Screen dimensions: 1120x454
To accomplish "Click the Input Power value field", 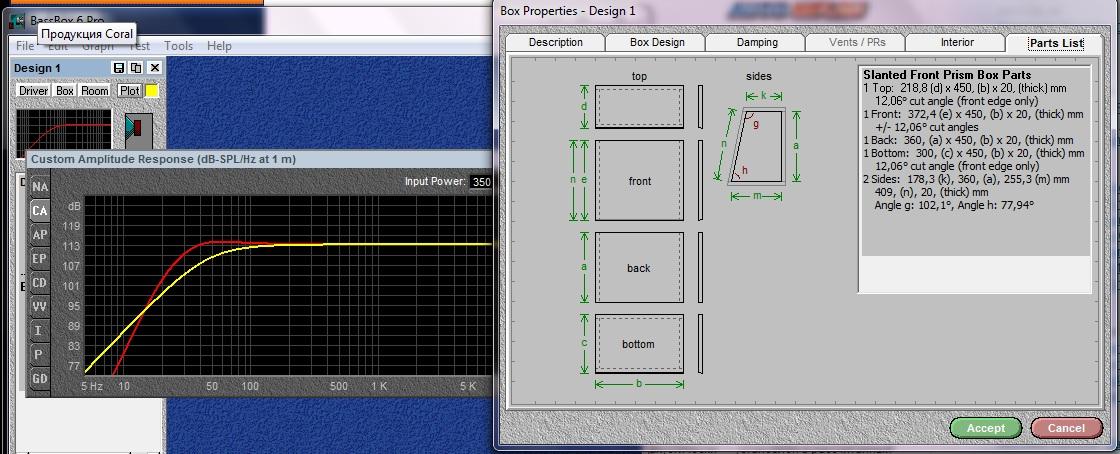I will (x=480, y=182).
